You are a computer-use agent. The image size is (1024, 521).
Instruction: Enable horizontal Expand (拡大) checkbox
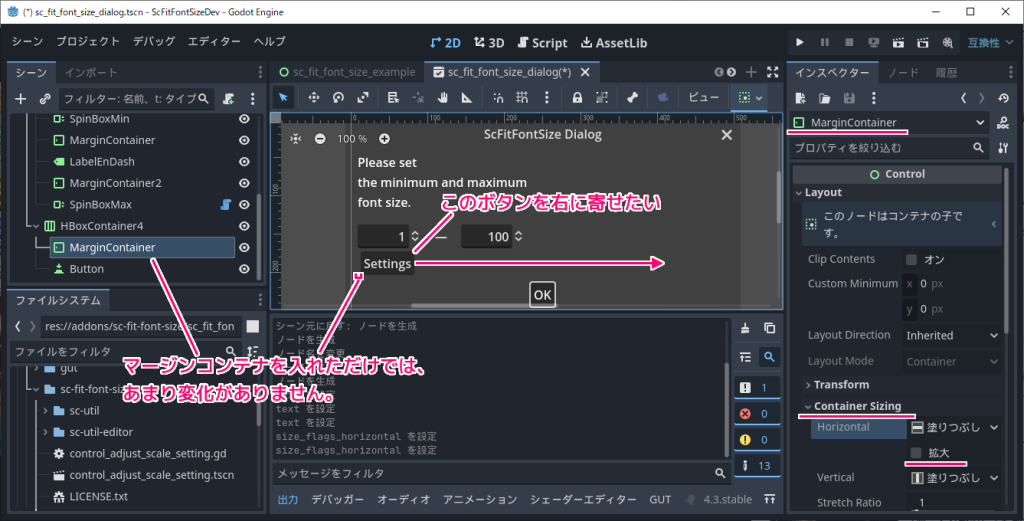click(916, 452)
